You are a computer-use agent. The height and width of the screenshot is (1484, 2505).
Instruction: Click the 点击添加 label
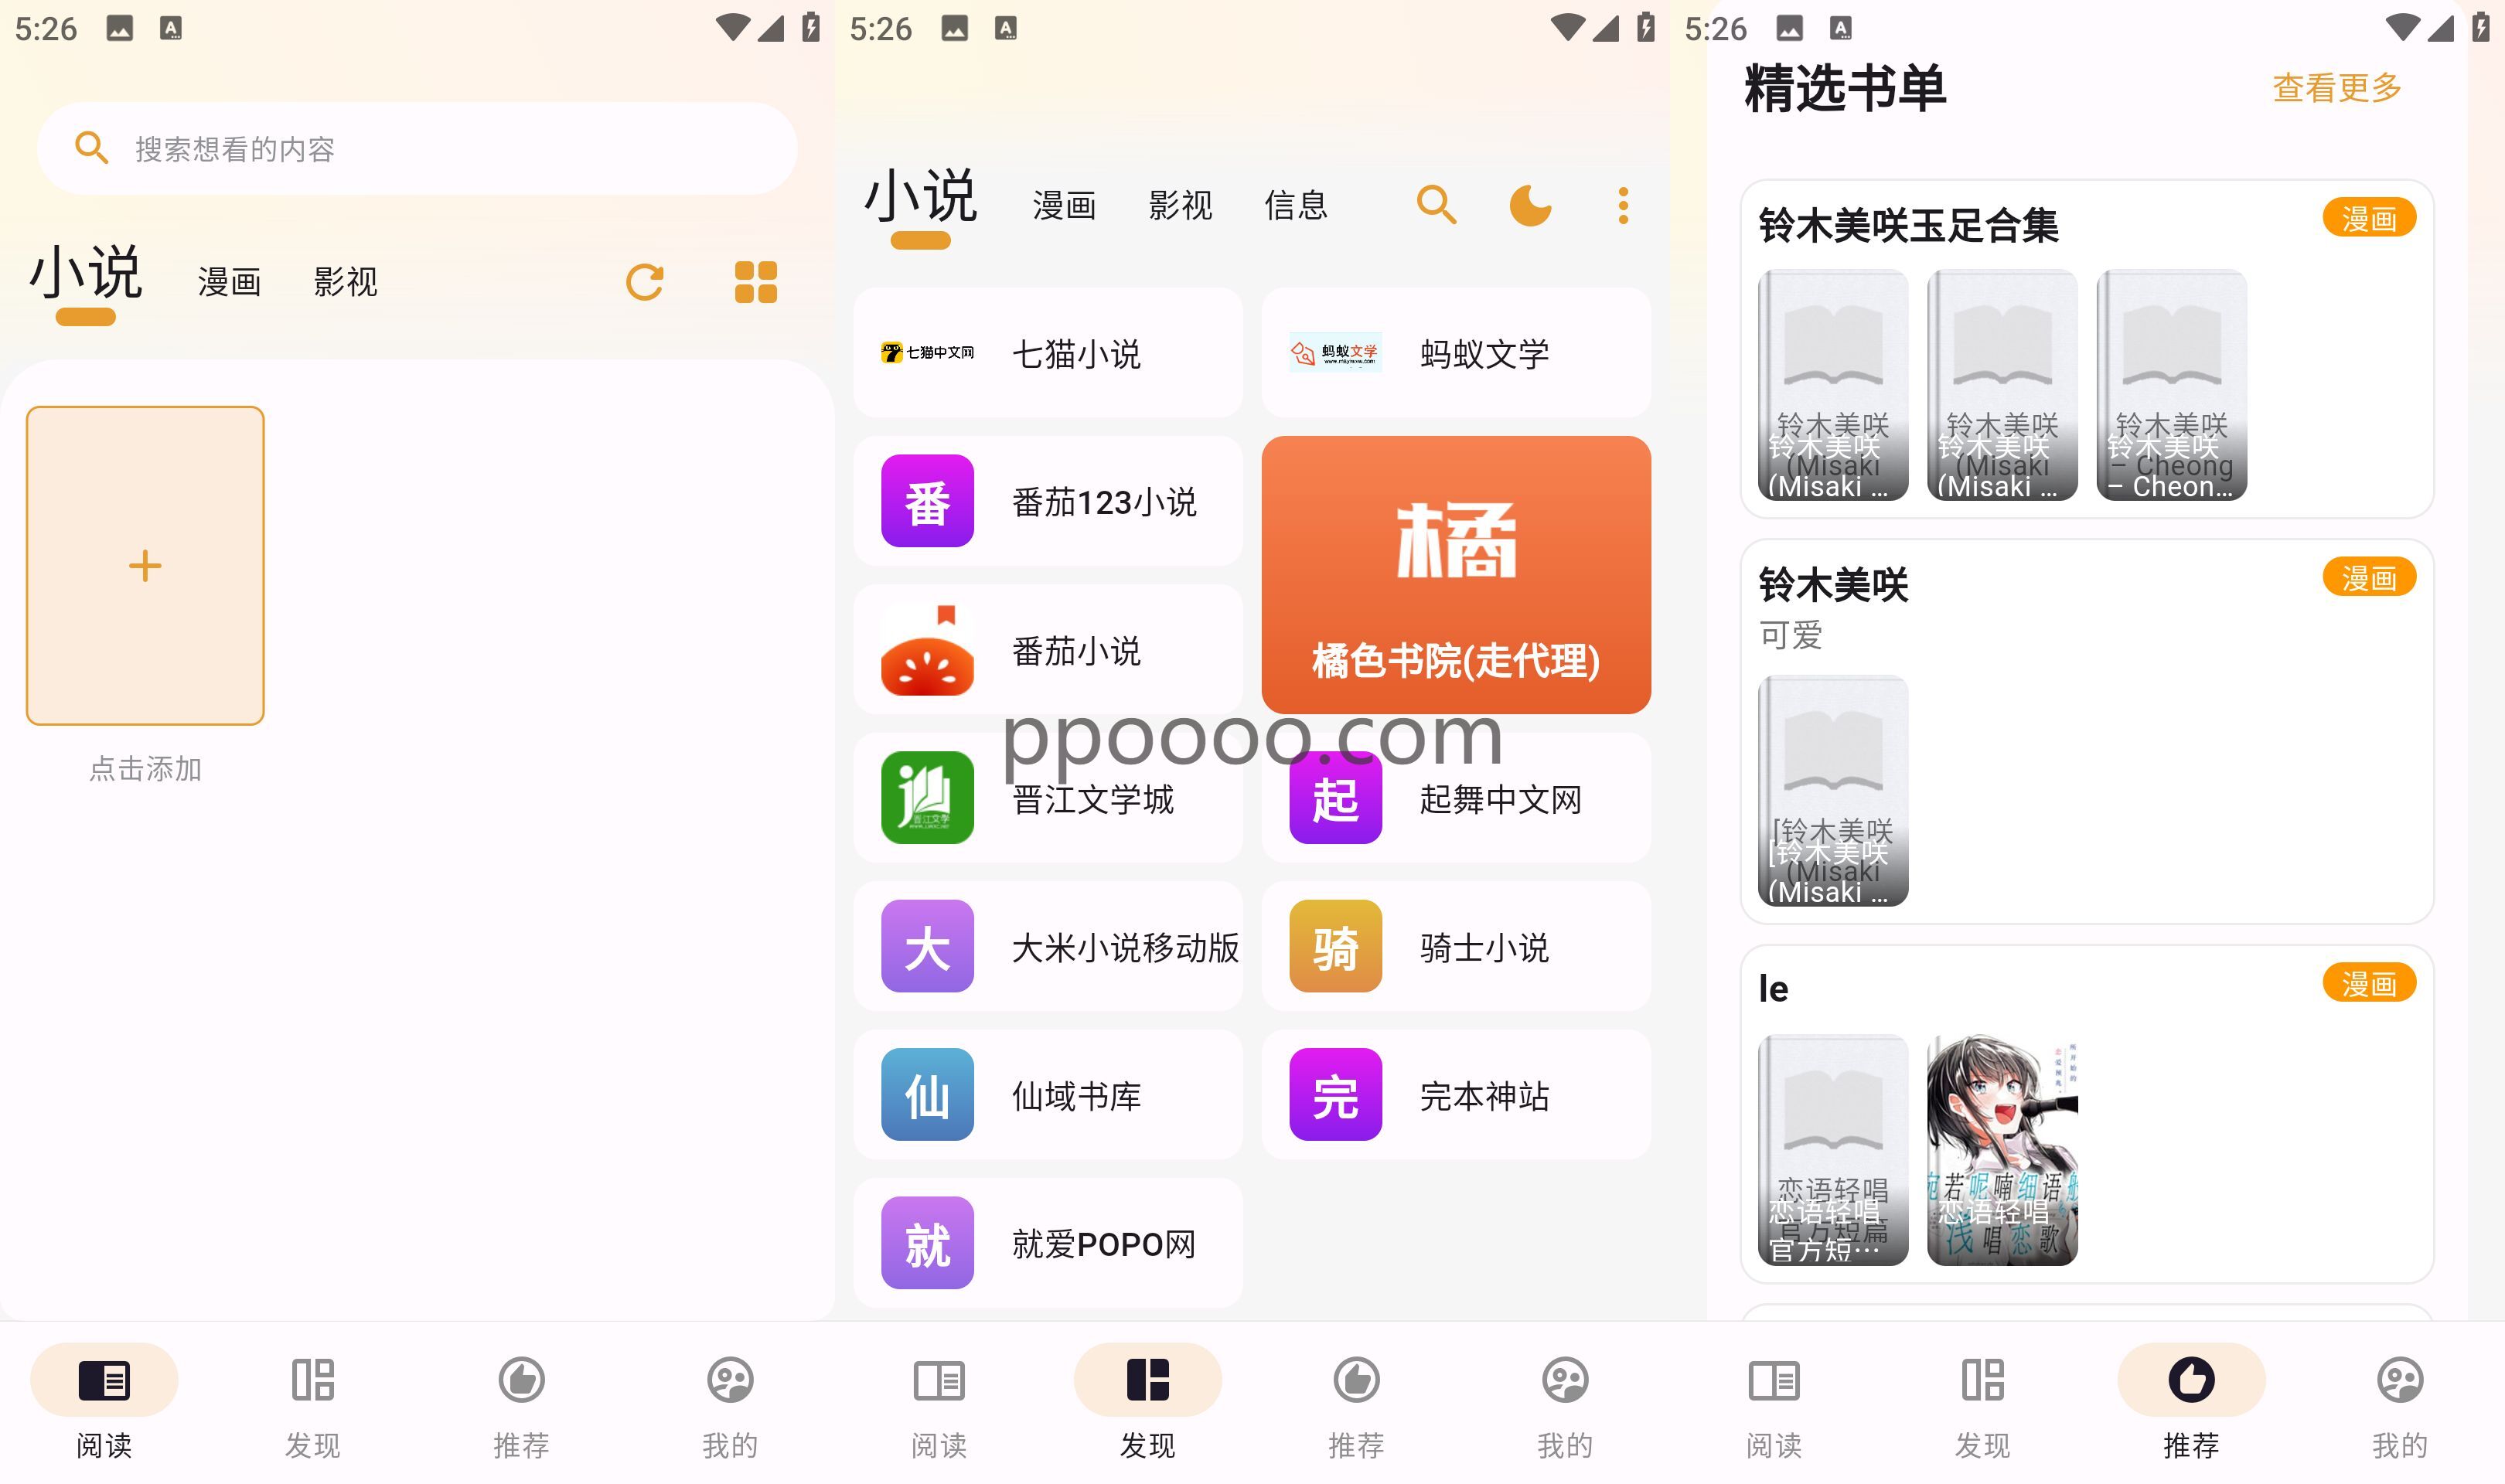tap(146, 769)
